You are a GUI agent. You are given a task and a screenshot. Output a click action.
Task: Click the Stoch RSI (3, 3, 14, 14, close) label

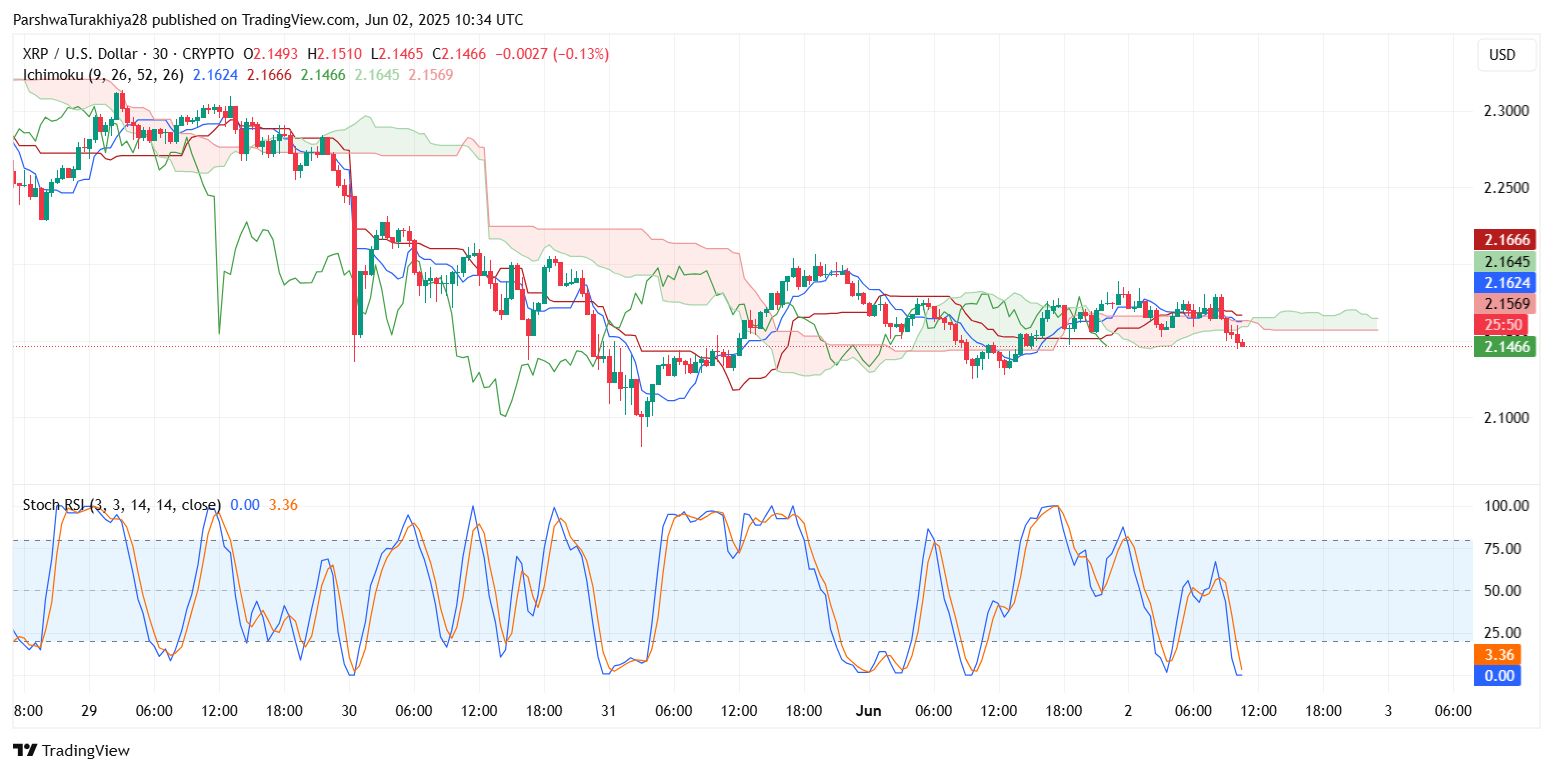(x=122, y=505)
